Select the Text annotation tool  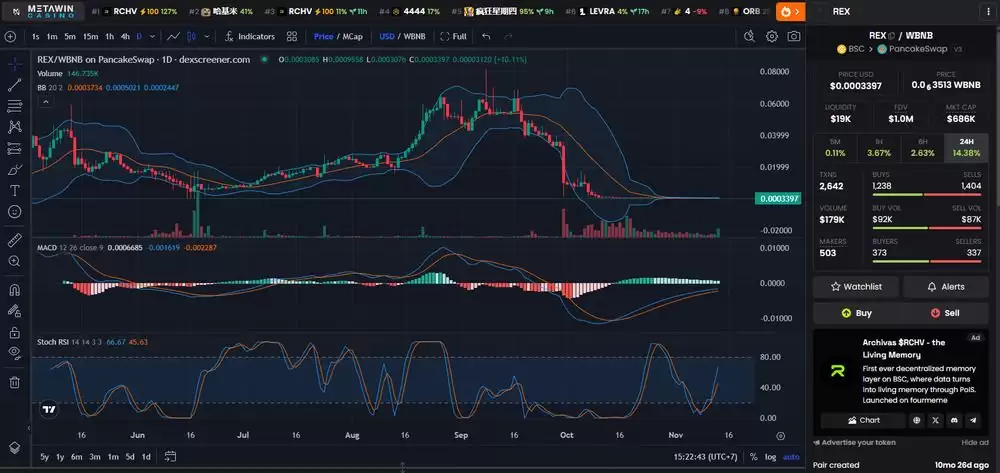15,190
